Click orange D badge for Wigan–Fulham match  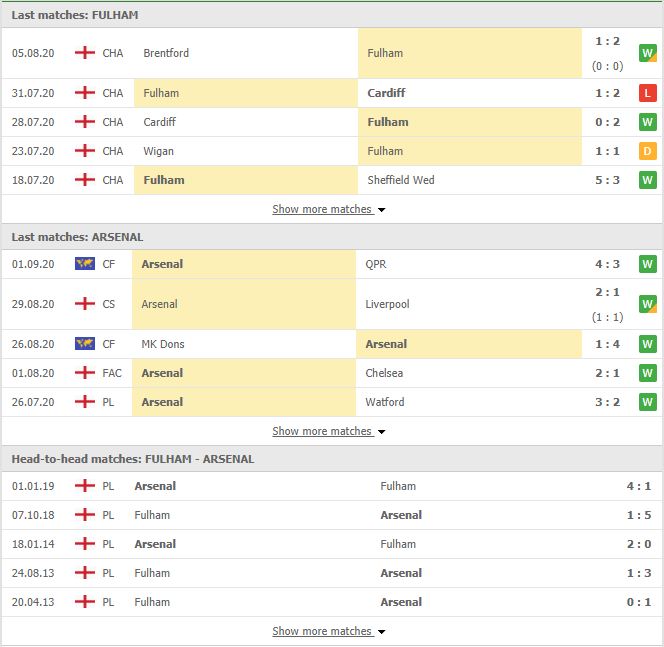tap(647, 151)
